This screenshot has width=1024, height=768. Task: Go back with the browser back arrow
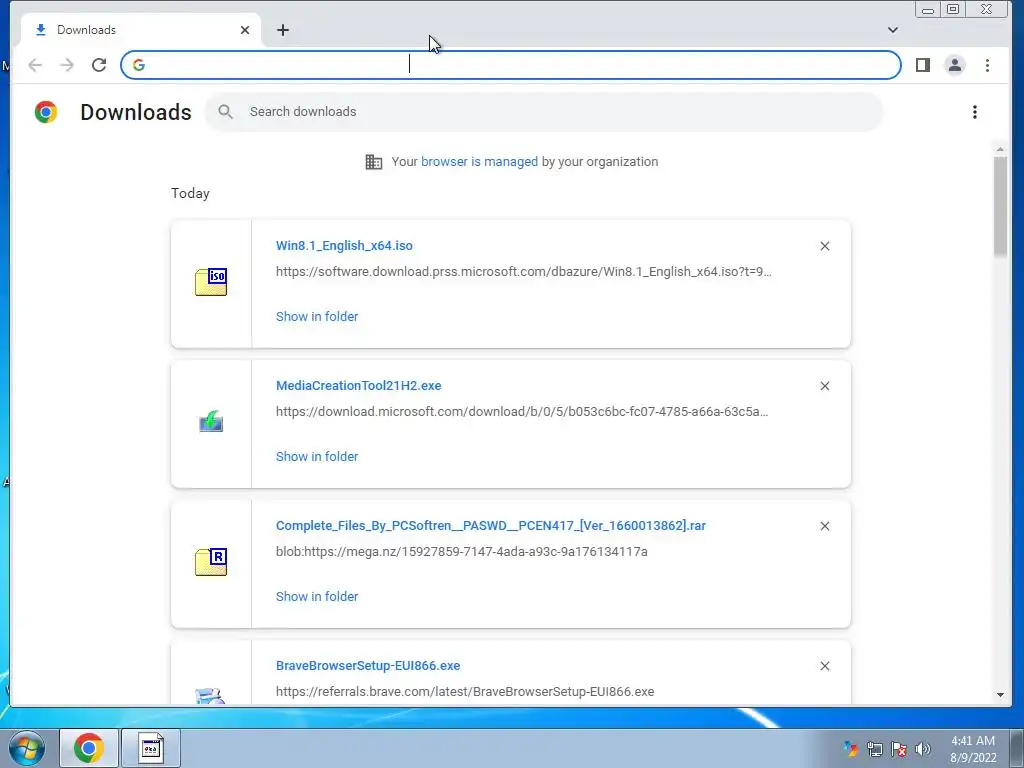(x=35, y=65)
